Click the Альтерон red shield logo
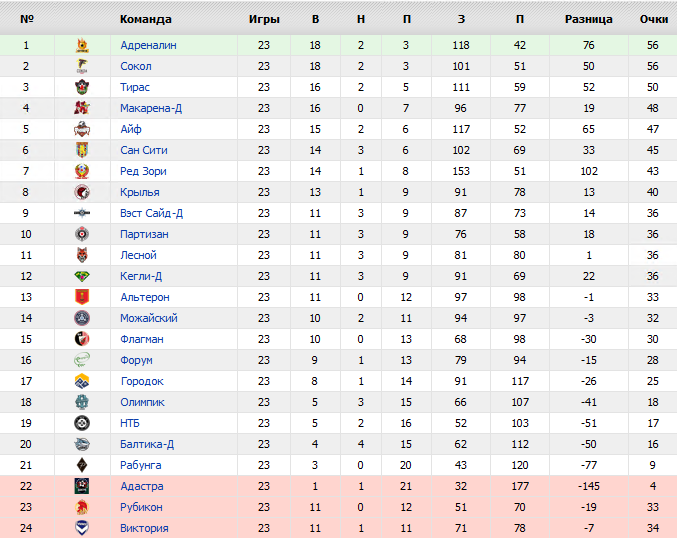Image resolution: width=677 pixels, height=538 pixels. 82,297
